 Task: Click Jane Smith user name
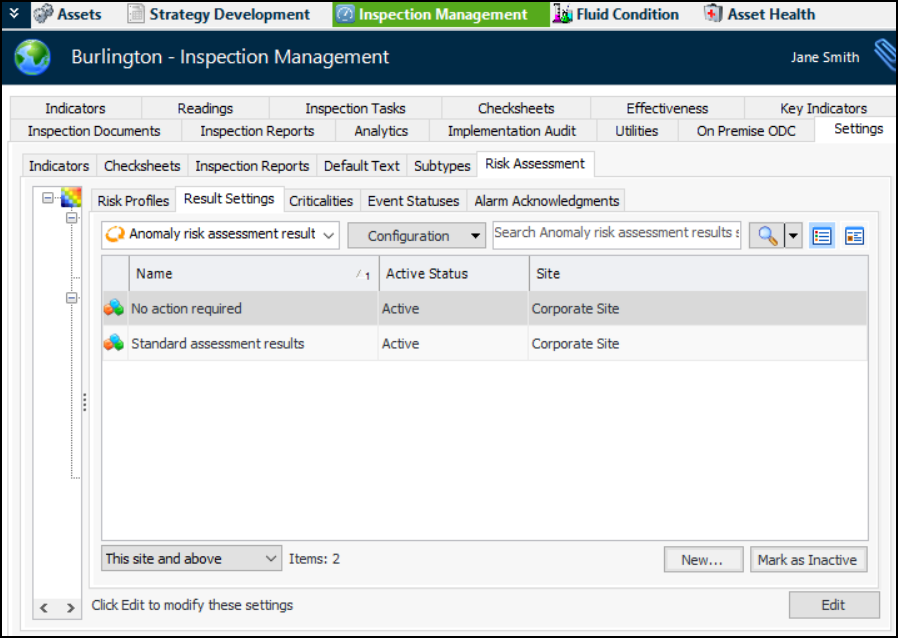point(825,57)
